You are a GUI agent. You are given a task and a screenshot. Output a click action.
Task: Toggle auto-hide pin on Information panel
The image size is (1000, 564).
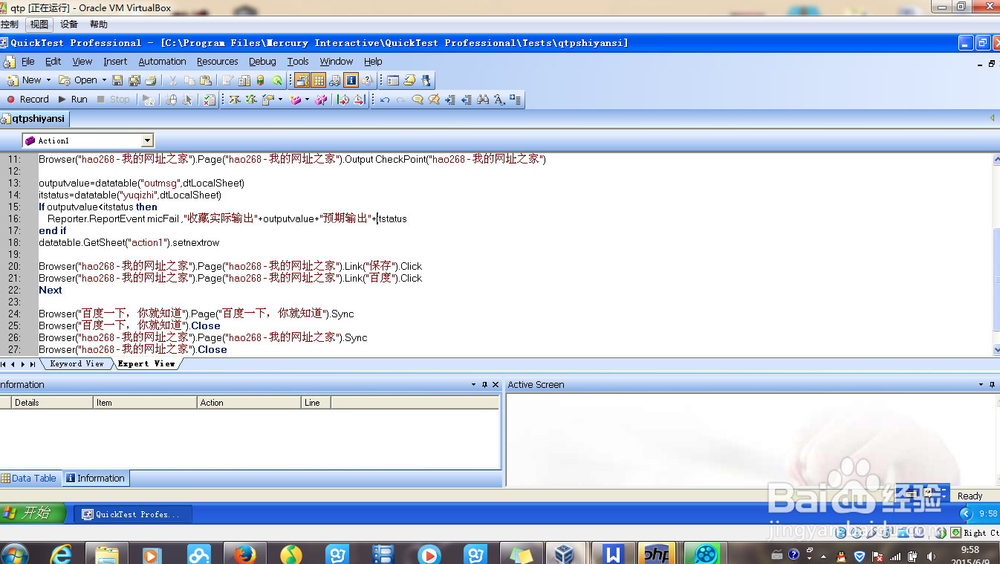485,385
